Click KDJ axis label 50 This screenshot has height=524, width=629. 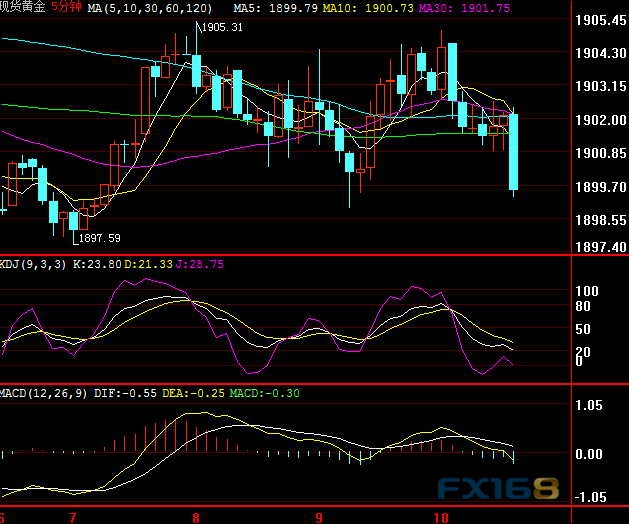click(x=583, y=329)
